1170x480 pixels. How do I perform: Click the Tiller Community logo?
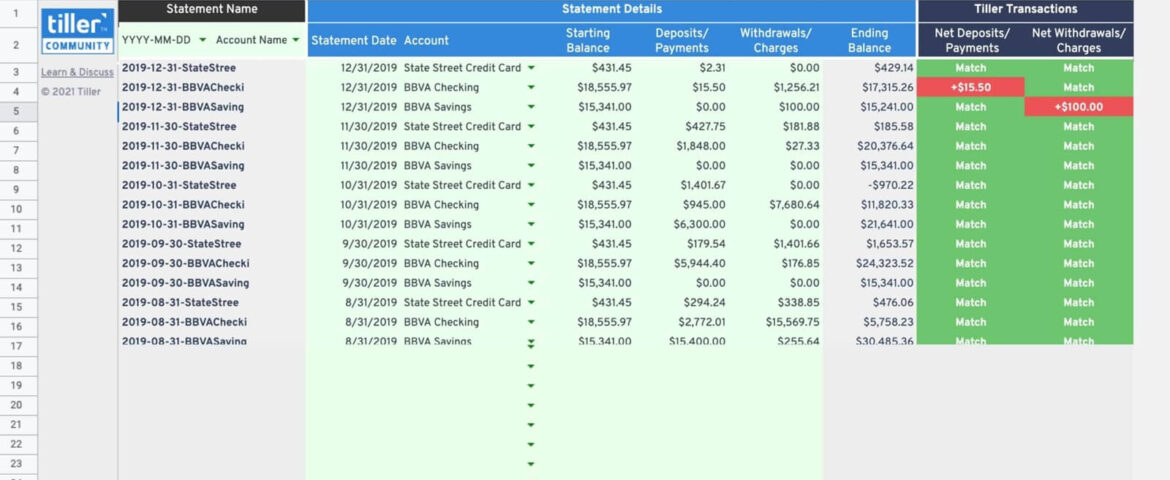pos(78,31)
